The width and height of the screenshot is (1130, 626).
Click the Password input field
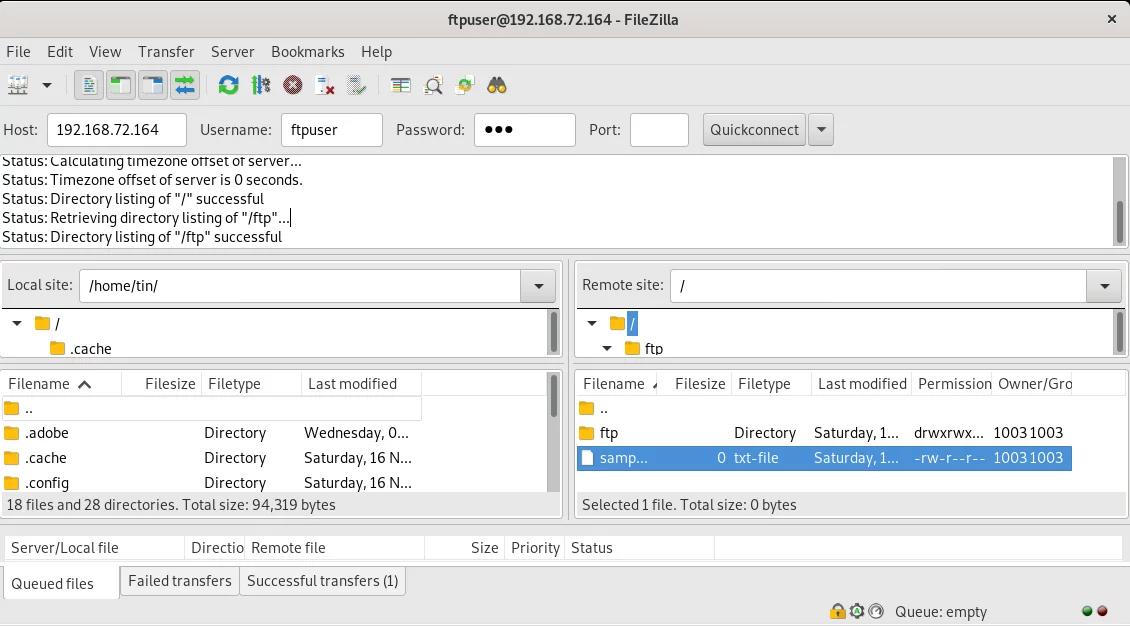(525, 130)
